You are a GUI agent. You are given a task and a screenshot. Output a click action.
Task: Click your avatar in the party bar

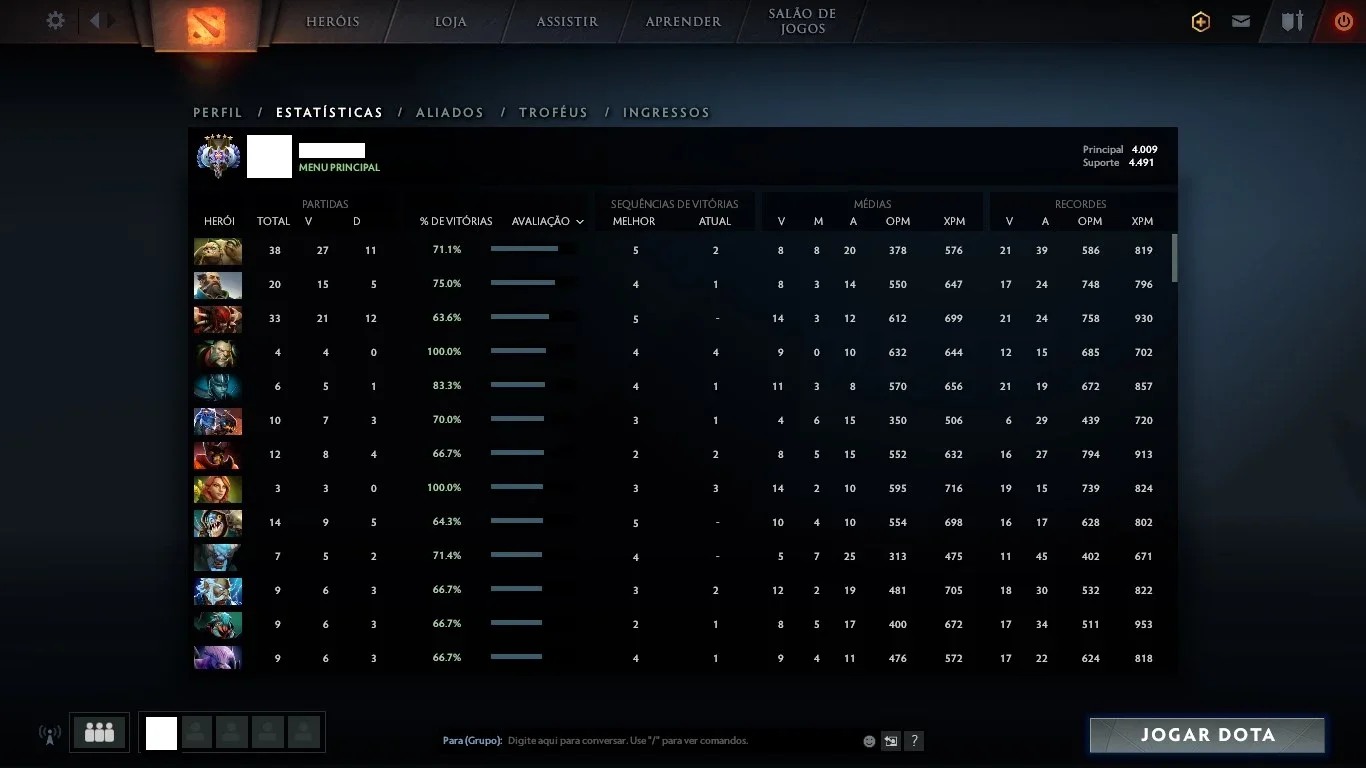(x=161, y=733)
